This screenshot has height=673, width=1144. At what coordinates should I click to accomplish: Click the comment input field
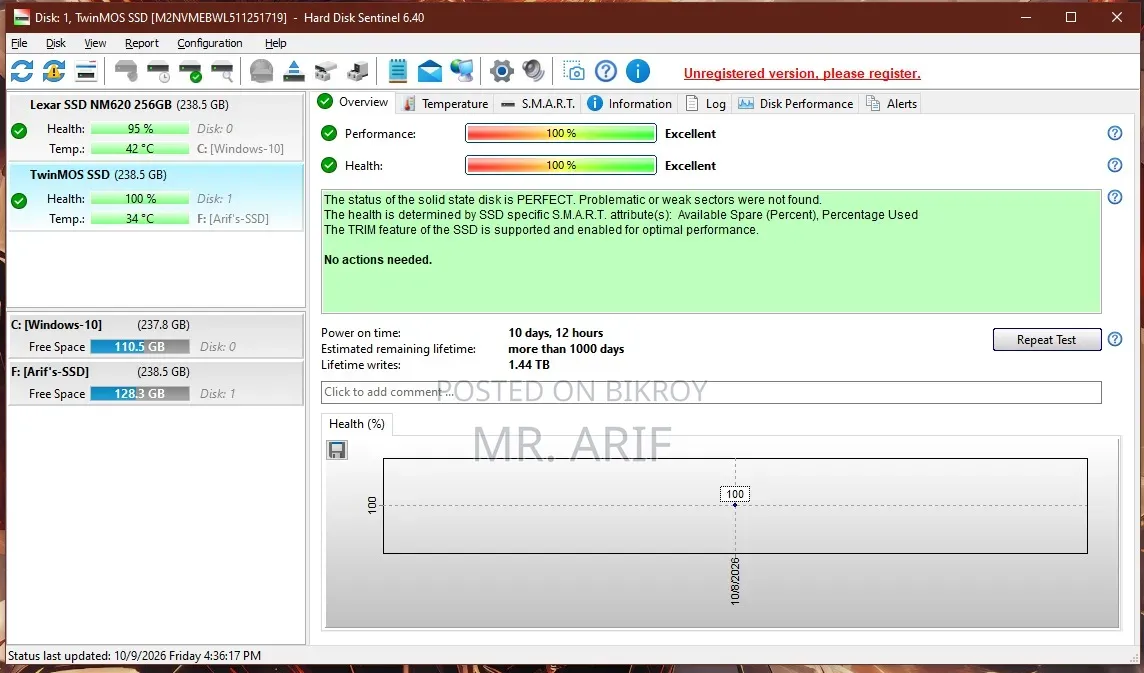pyautogui.click(x=711, y=392)
